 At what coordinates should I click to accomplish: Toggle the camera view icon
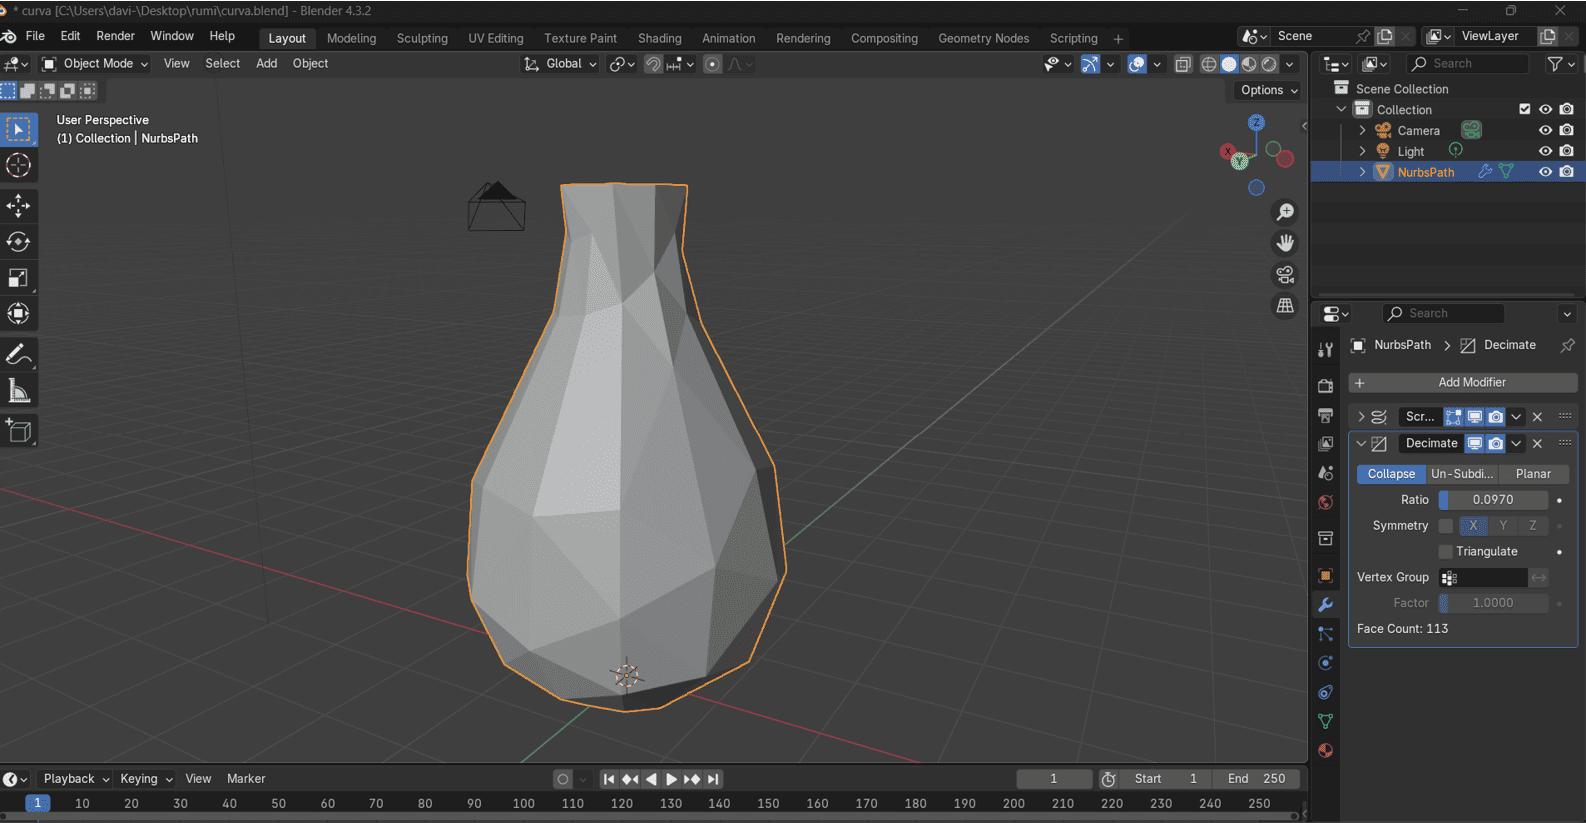tap(1285, 274)
